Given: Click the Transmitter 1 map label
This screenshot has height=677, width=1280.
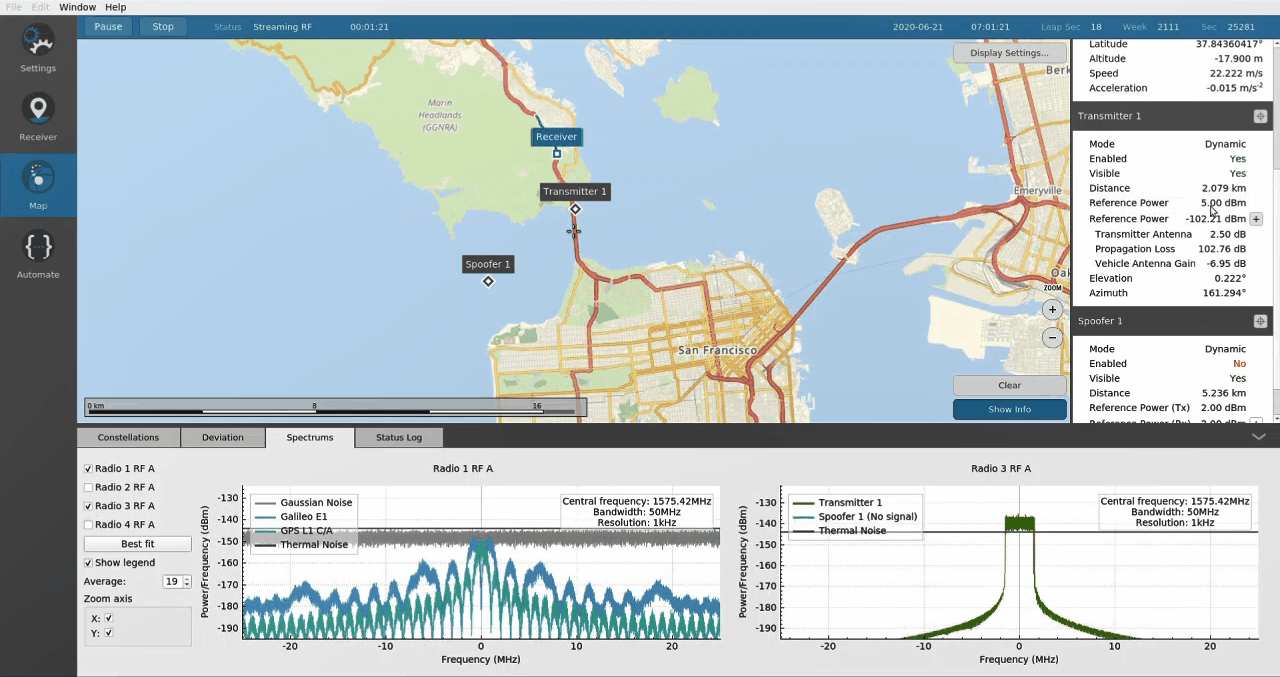Looking at the screenshot, I should 575,191.
